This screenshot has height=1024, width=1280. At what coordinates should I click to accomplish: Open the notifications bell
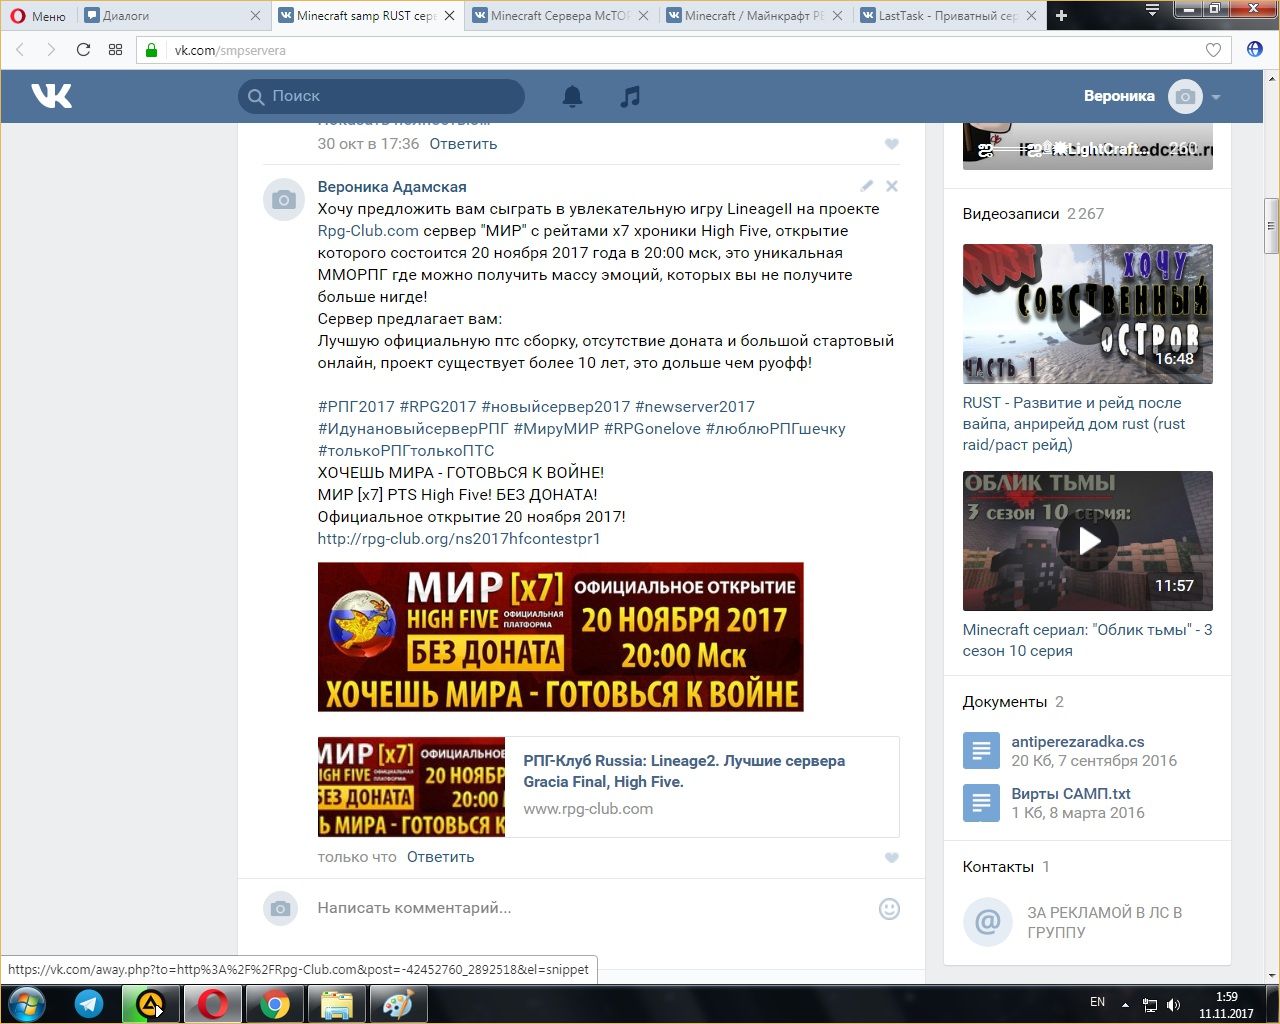[572, 96]
